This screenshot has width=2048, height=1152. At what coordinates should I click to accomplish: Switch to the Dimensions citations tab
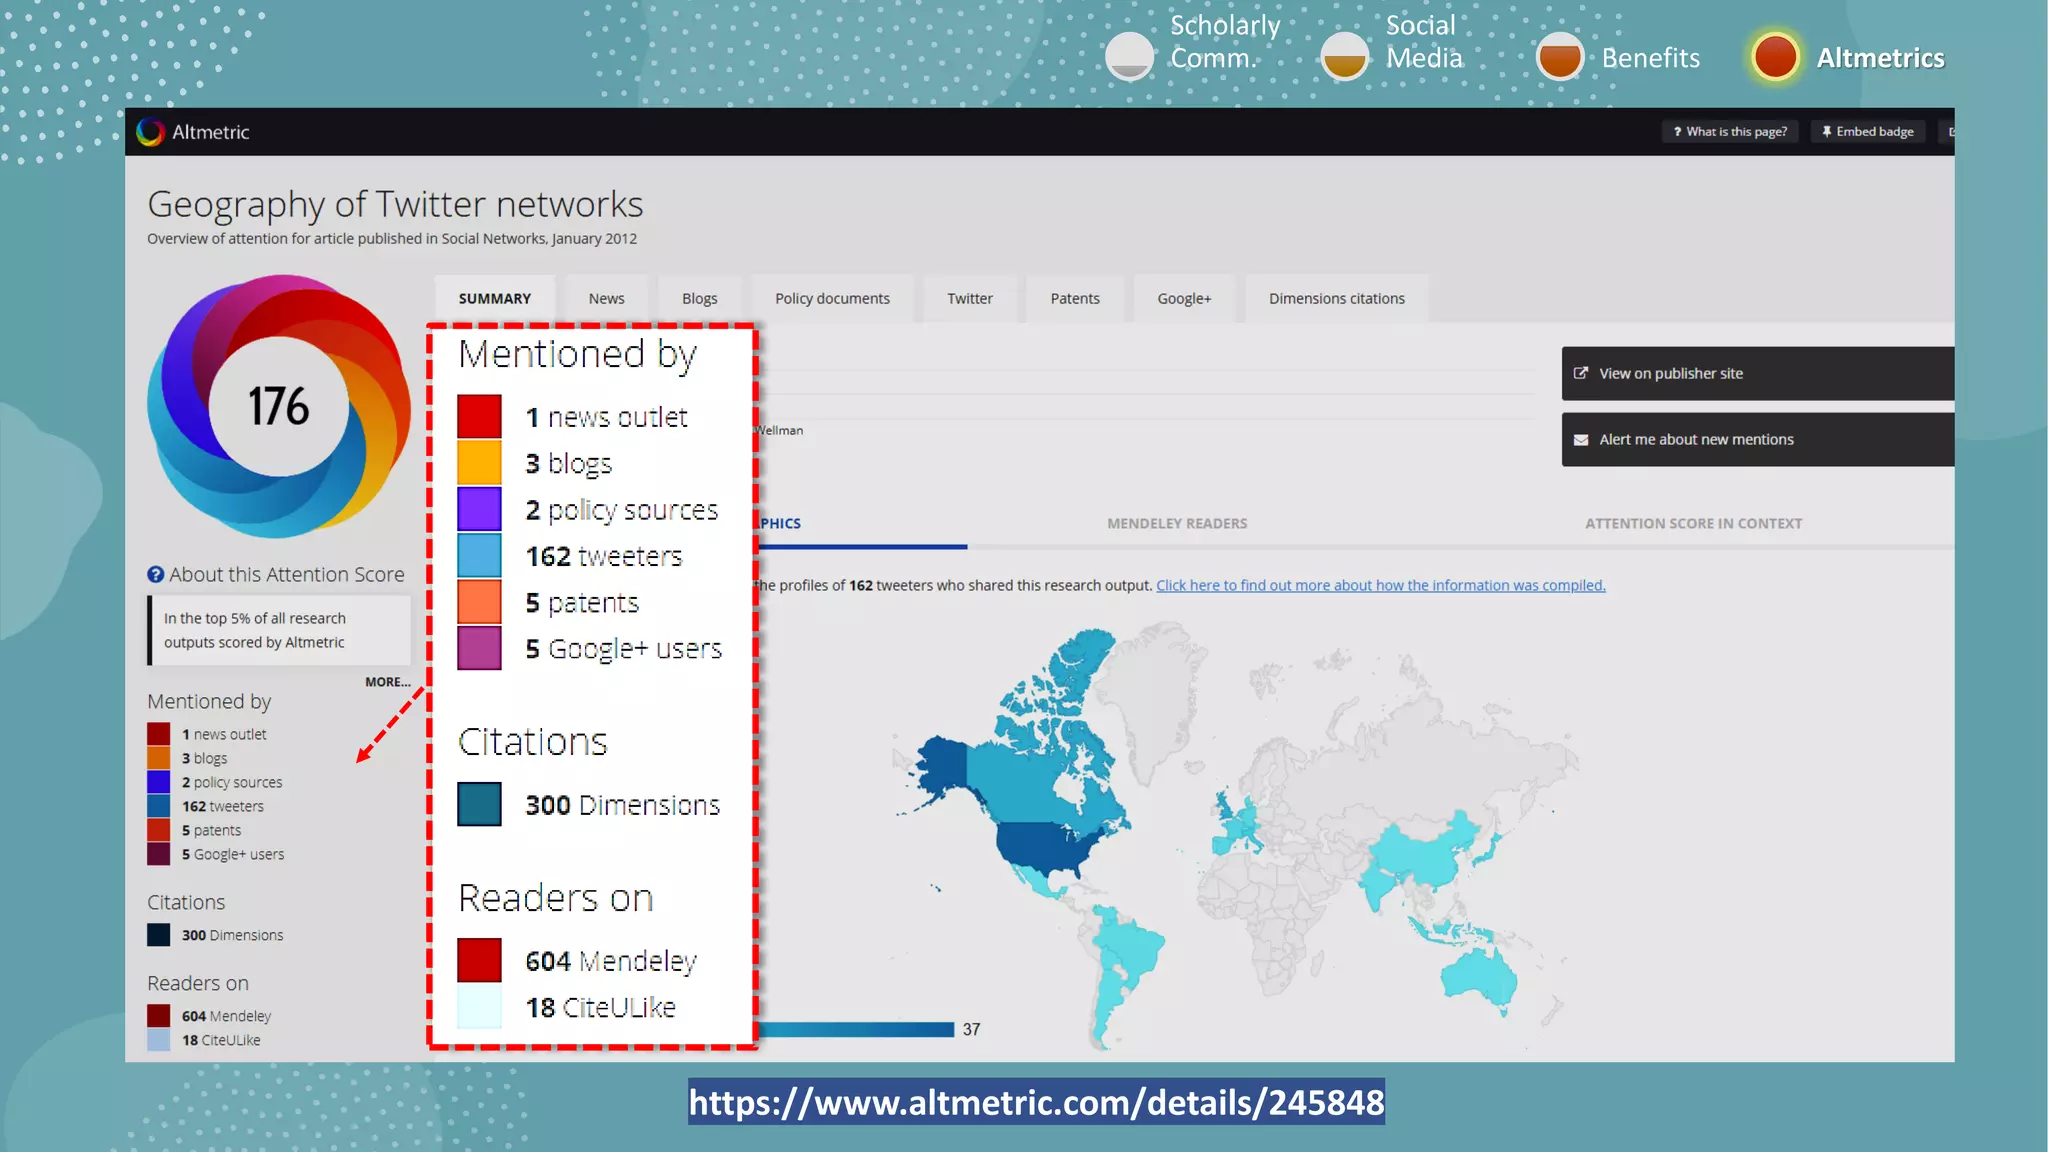pyautogui.click(x=1337, y=299)
